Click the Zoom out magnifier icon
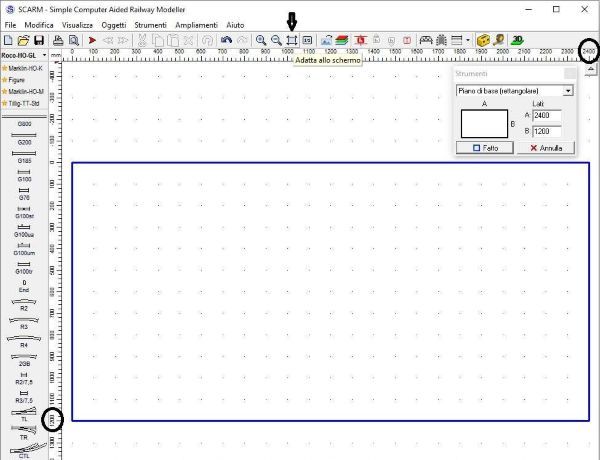The width and height of the screenshot is (600, 460). pyautogui.click(x=276, y=39)
